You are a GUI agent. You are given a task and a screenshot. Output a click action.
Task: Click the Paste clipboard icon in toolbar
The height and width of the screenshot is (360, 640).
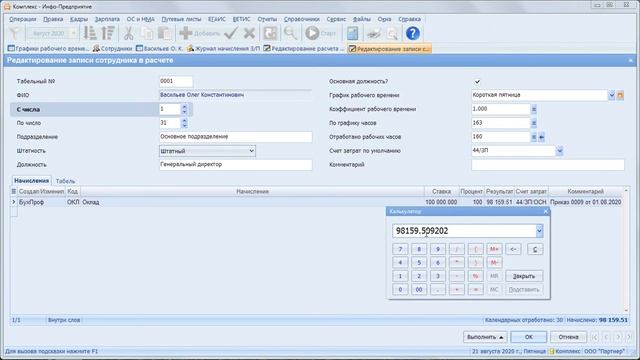click(x=164, y=33)
